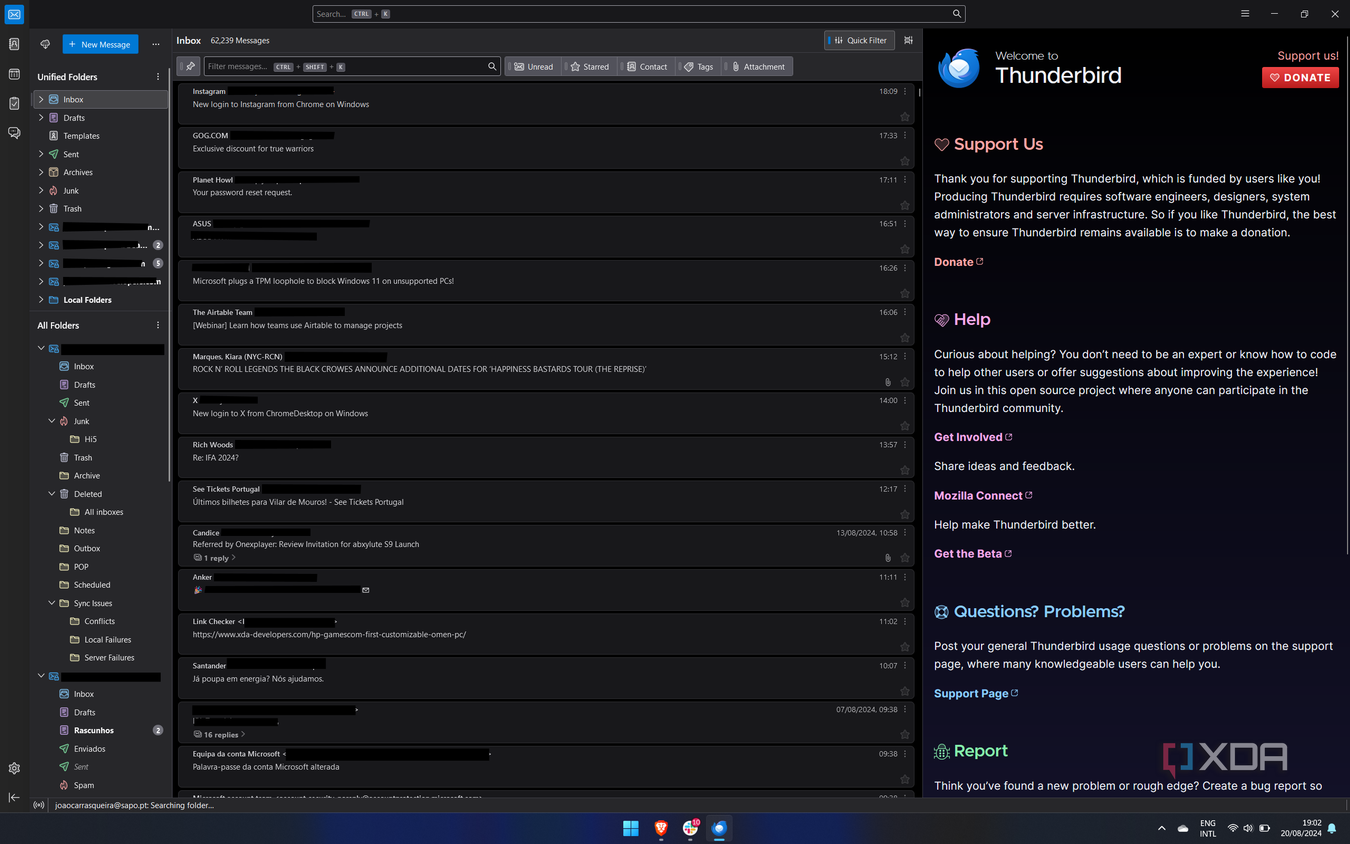This screenshot has height=844, width=1350.
Task: Open options menu for Instagram message row
Action: (x=906, y=91)
